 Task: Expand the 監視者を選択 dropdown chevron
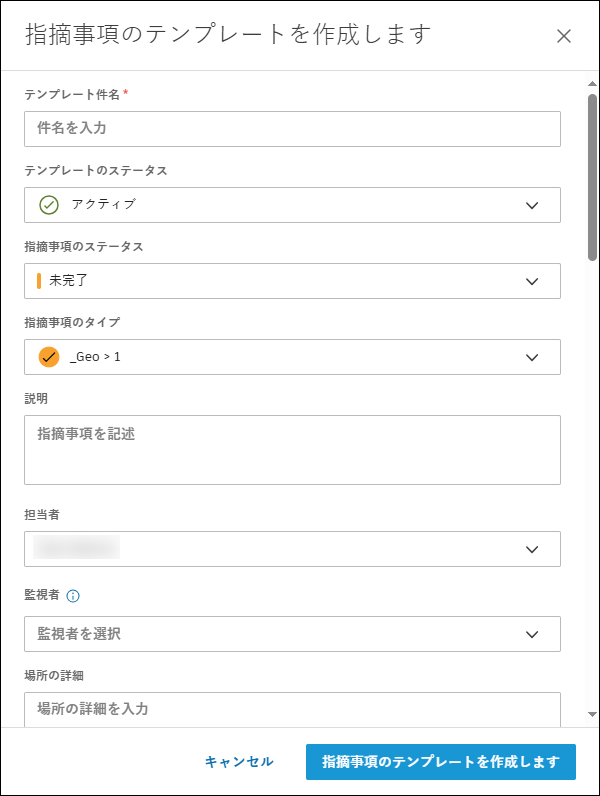[x=532, y=634]
